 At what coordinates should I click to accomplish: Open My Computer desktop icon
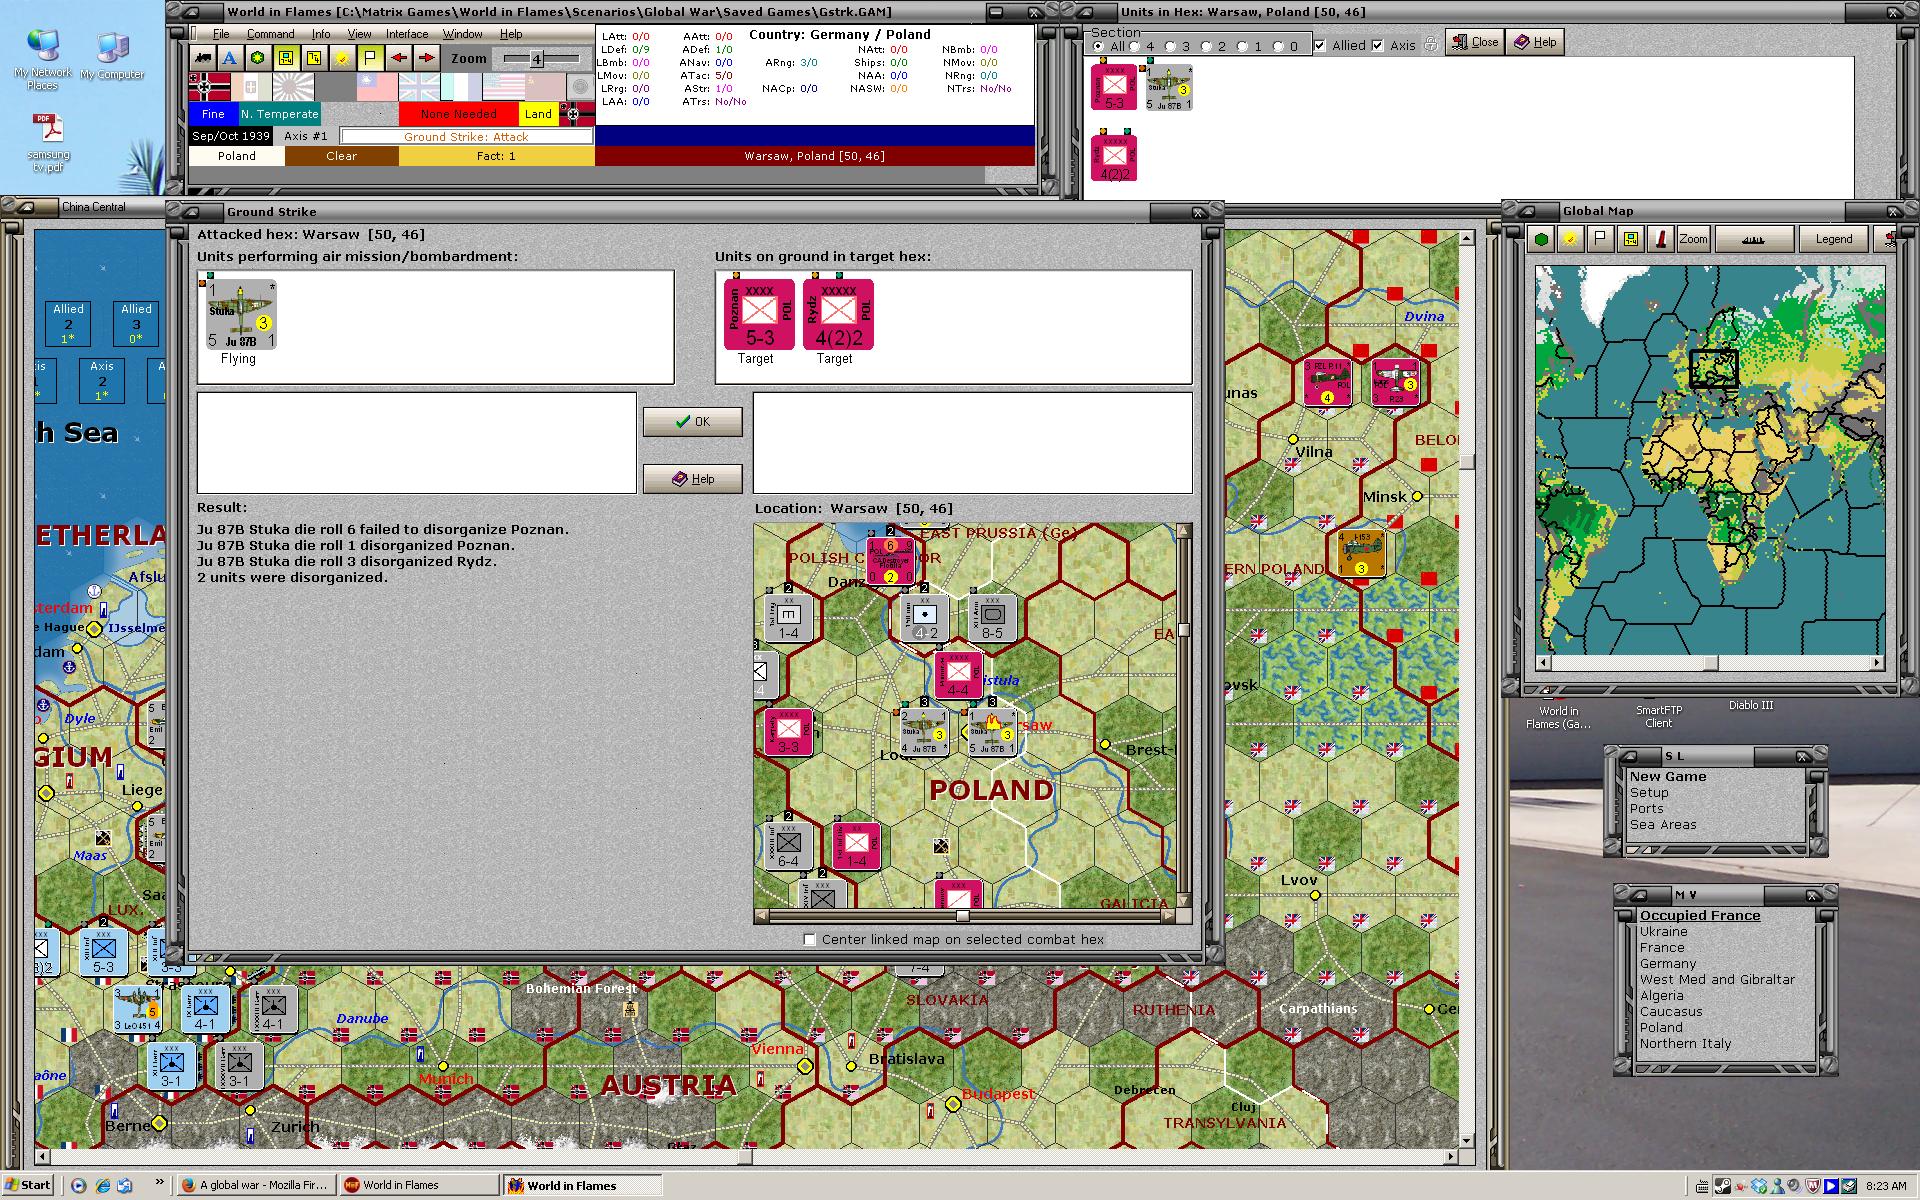pyautogui.click(x=112, y=56)
